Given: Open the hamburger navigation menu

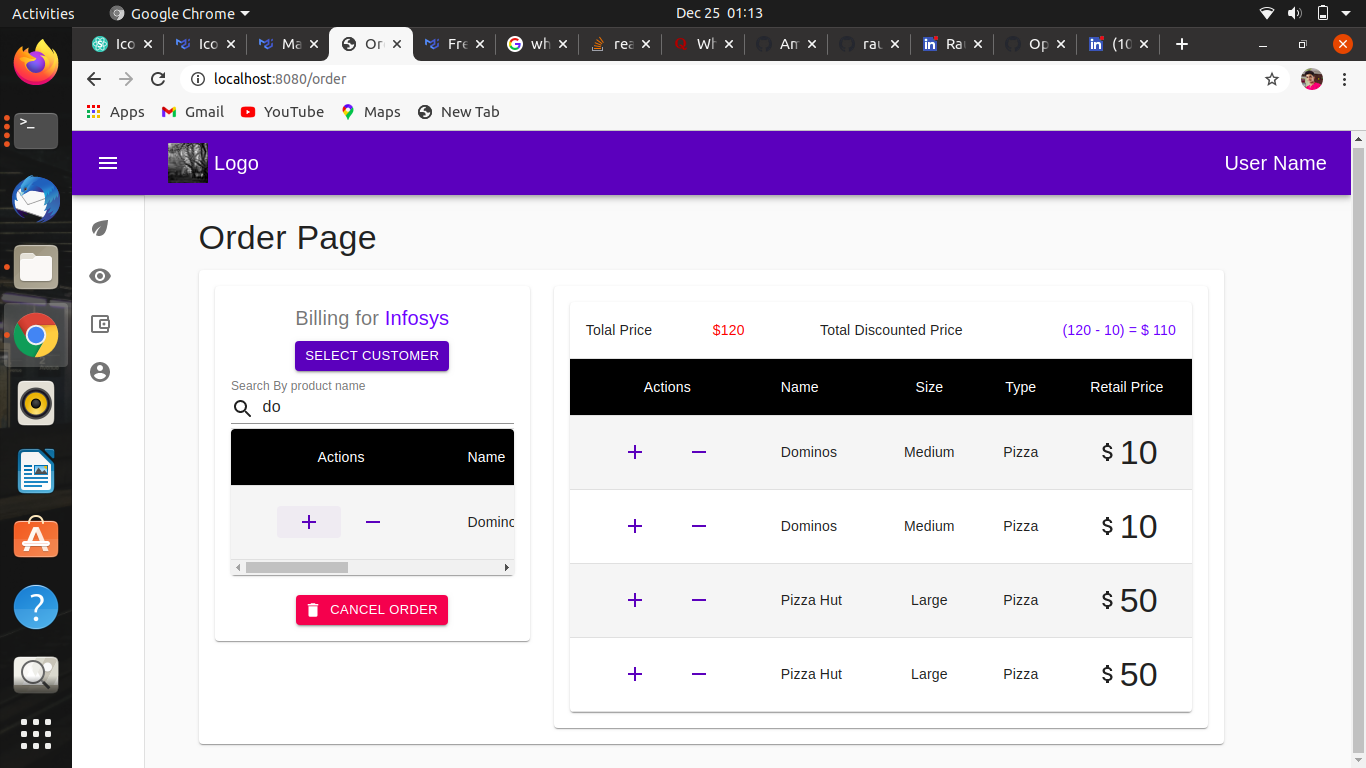Looking at the screenshot, I should click(108, 163).
